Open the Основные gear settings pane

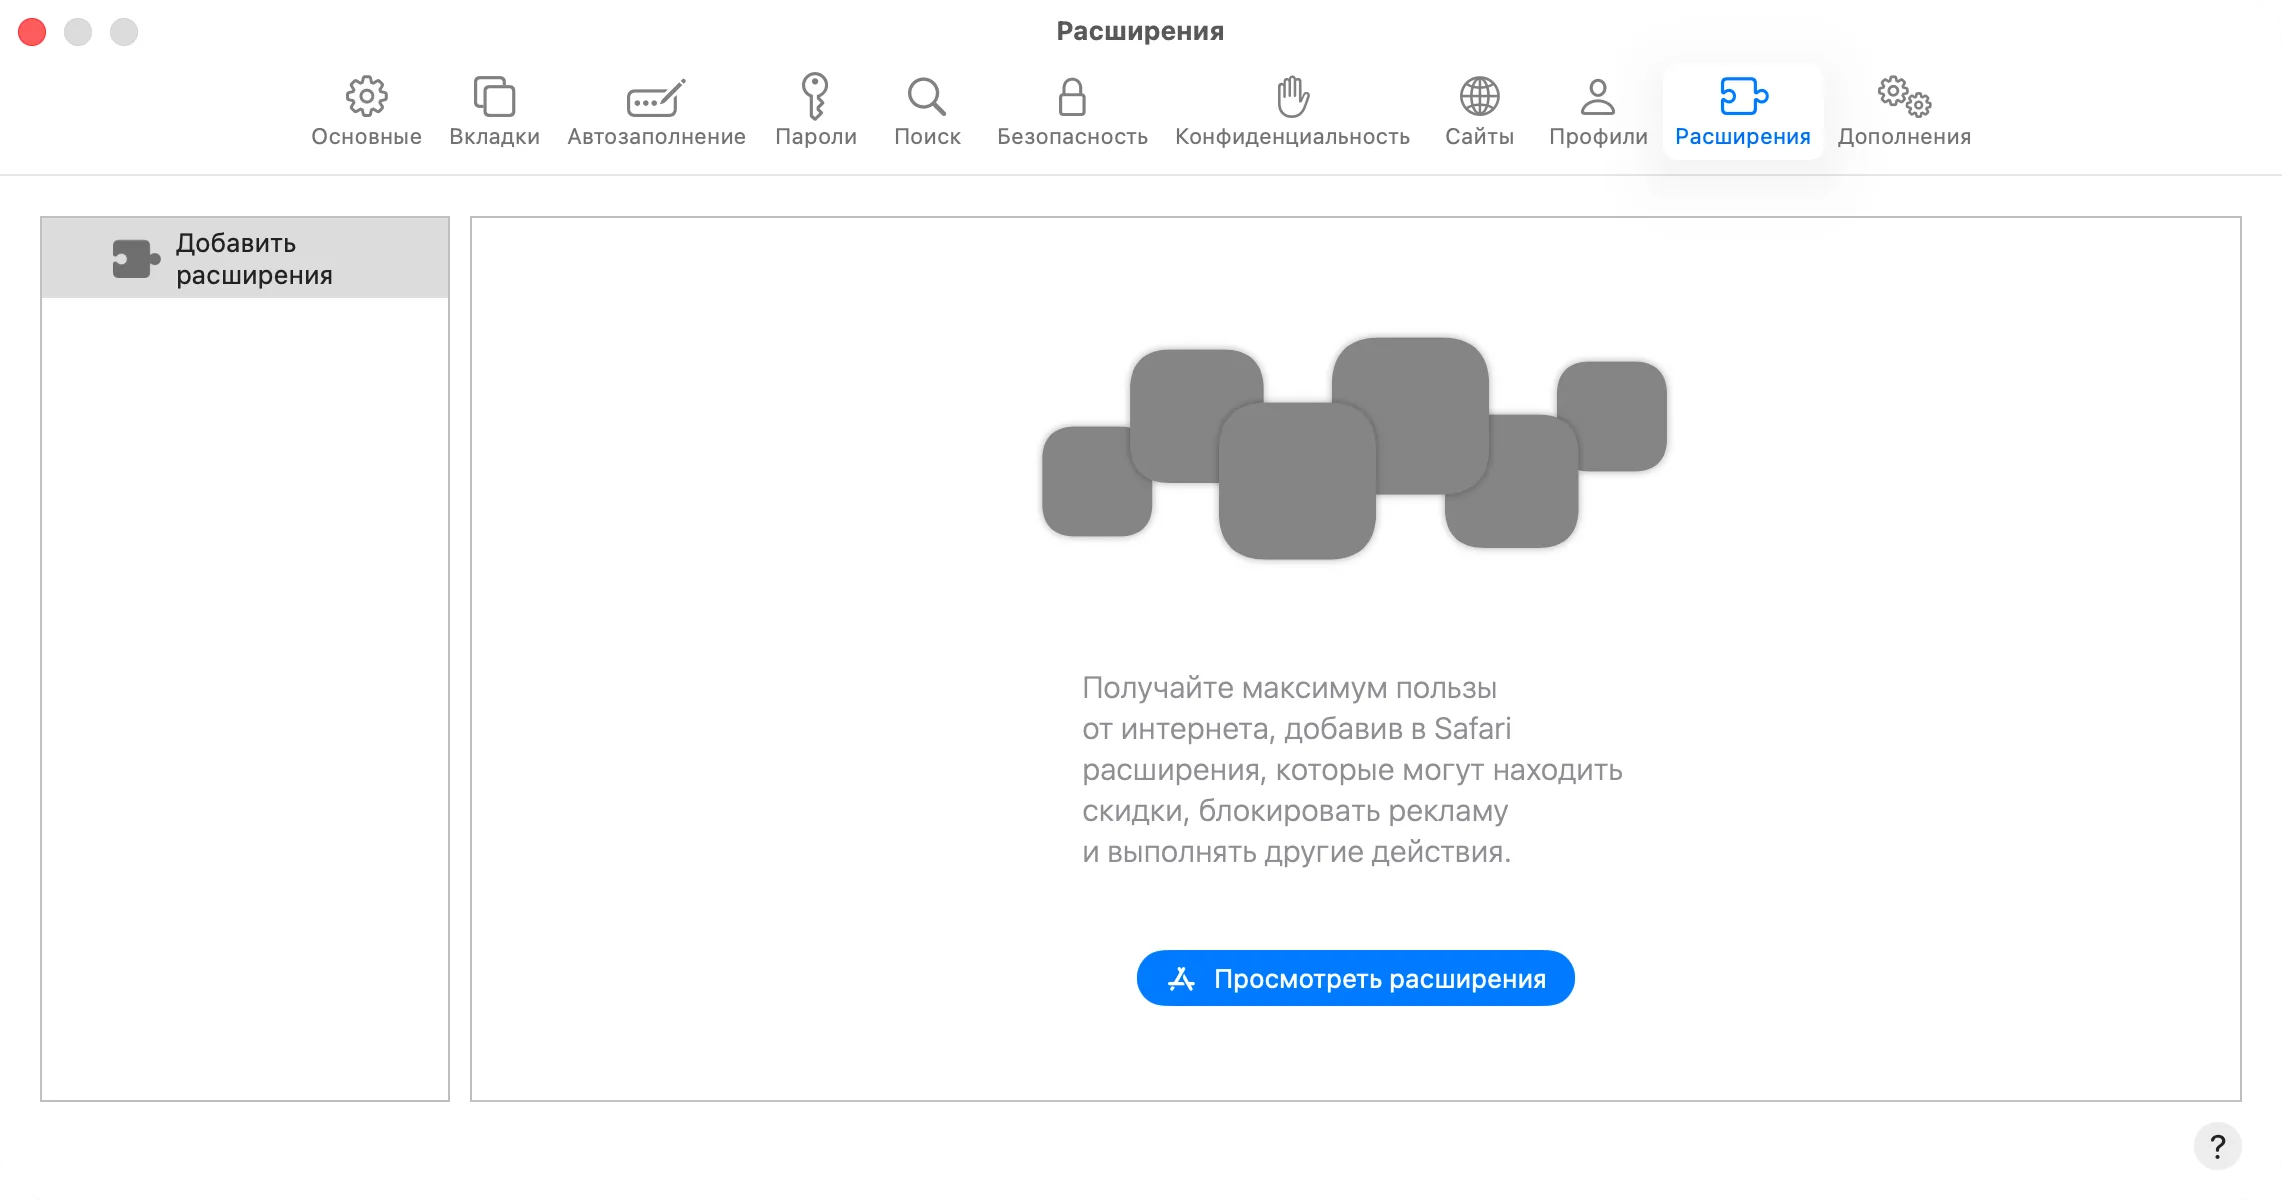tap(366, 111)
